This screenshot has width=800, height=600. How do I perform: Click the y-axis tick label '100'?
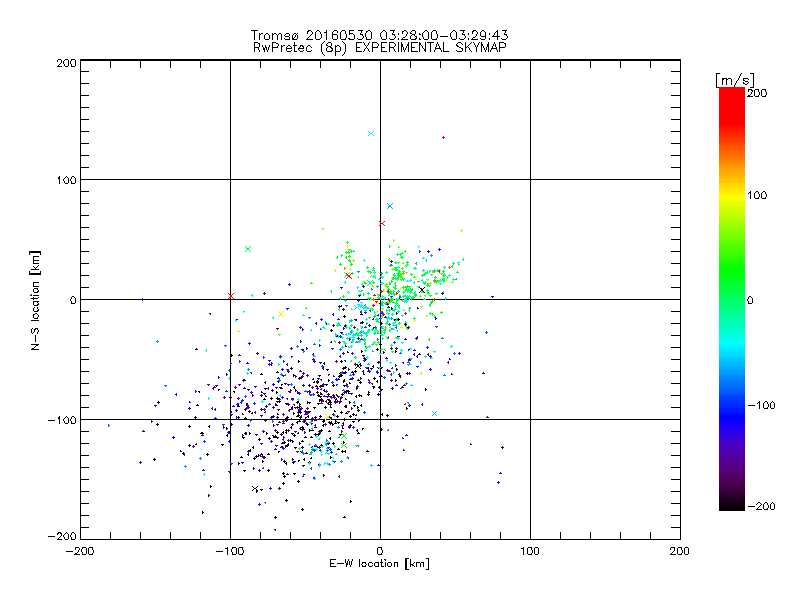[66, 180]
